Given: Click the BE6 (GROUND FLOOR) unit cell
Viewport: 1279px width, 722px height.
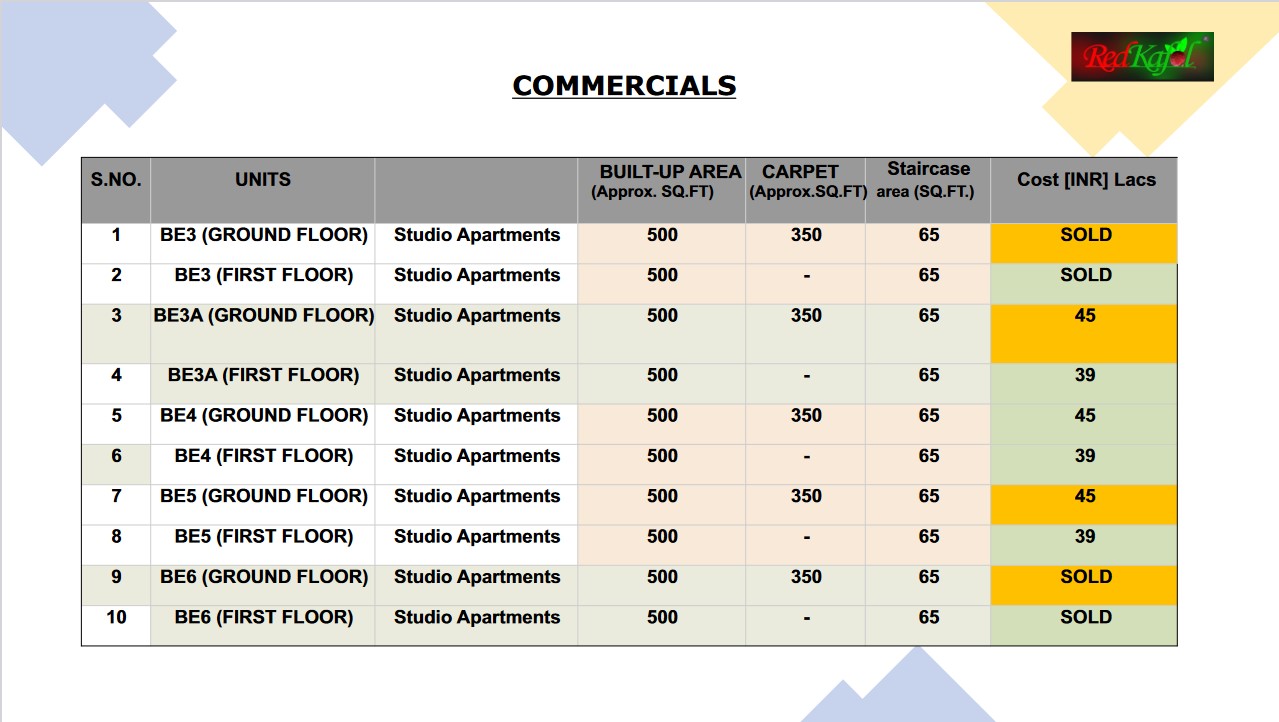Looking at the screenshot, I should [263, 577].
